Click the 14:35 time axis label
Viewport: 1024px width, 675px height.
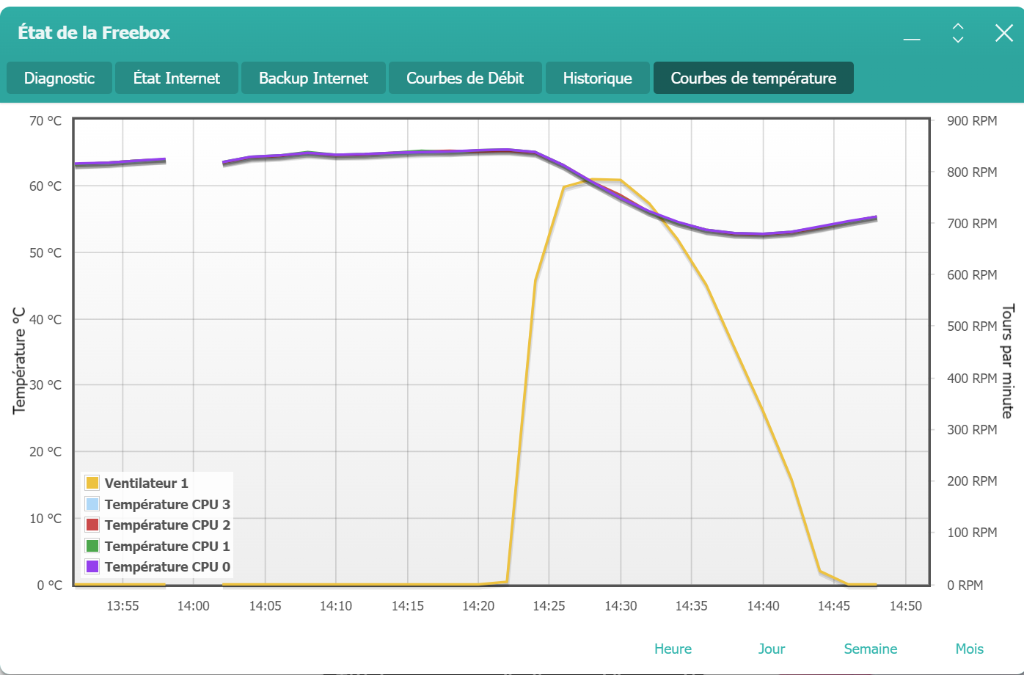(x=691, y=606)
